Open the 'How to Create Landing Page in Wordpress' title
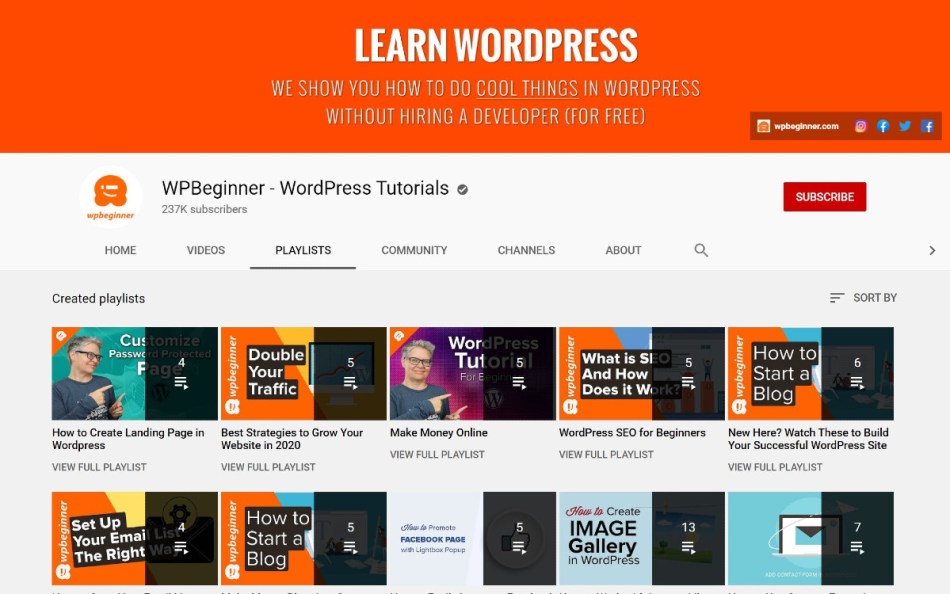The width and height of the screenshot is (950, 594). pos(128,439)
